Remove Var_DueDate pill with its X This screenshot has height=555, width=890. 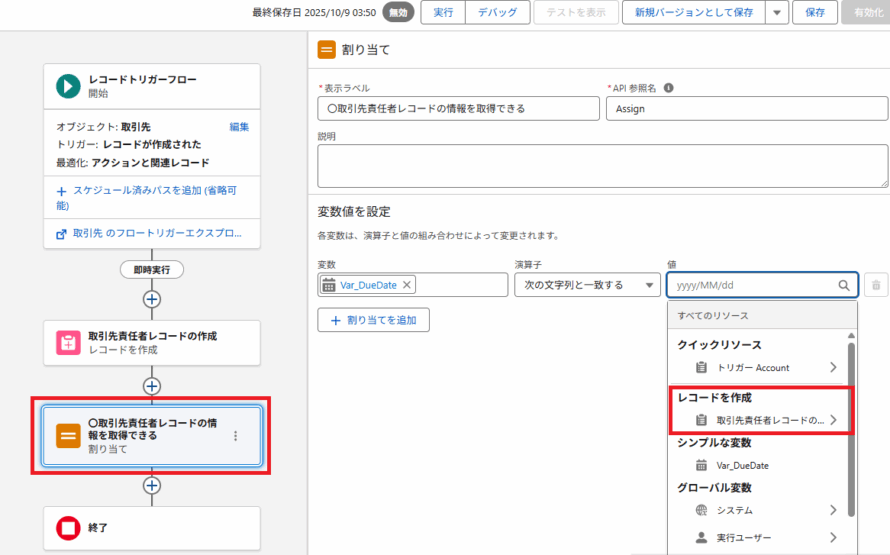point(407,285)
